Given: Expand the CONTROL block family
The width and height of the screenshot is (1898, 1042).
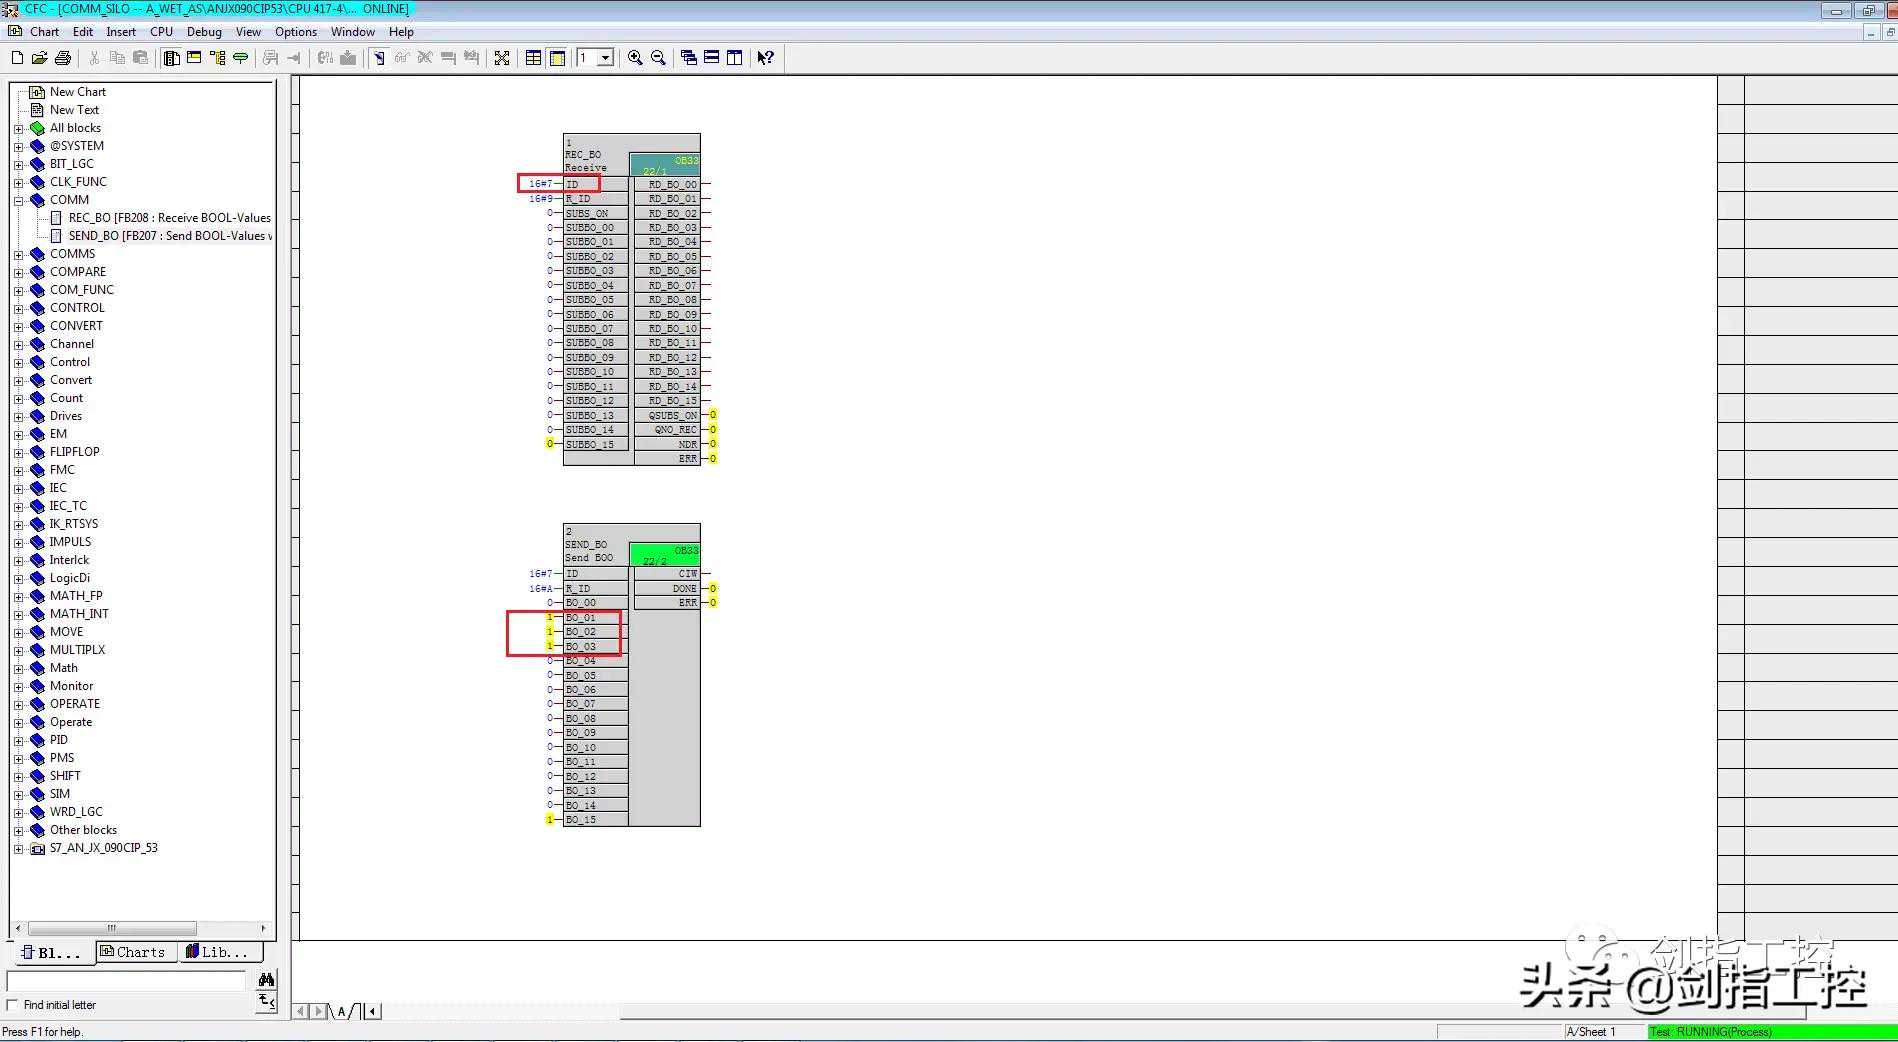Looking at the screenshot, I should pos(18,308).
